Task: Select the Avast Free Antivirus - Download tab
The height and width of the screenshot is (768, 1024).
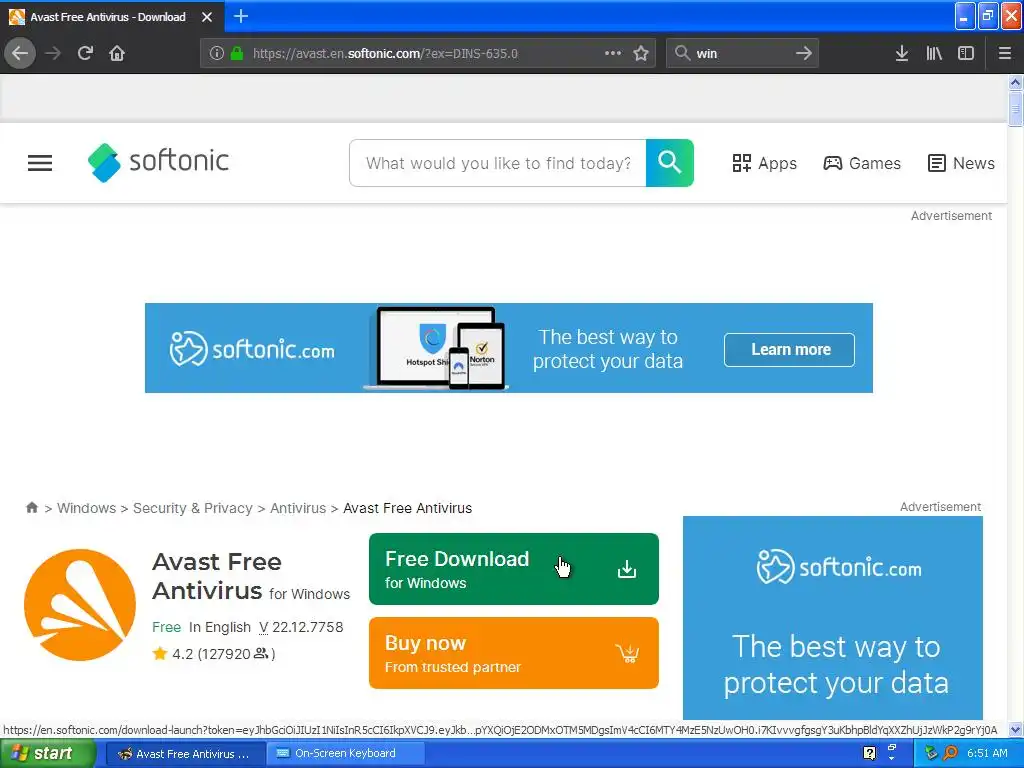Action: (x=108, y=17)
